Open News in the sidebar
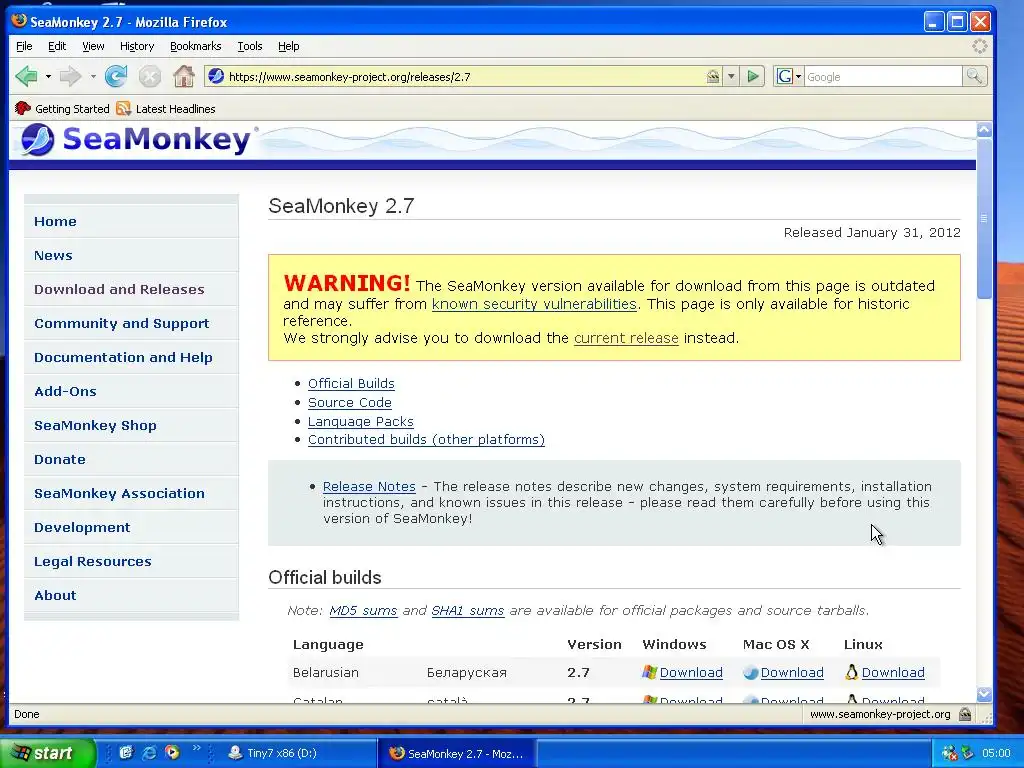The width and height of the screenshot is (1024, 768). (x=131, y=255)
